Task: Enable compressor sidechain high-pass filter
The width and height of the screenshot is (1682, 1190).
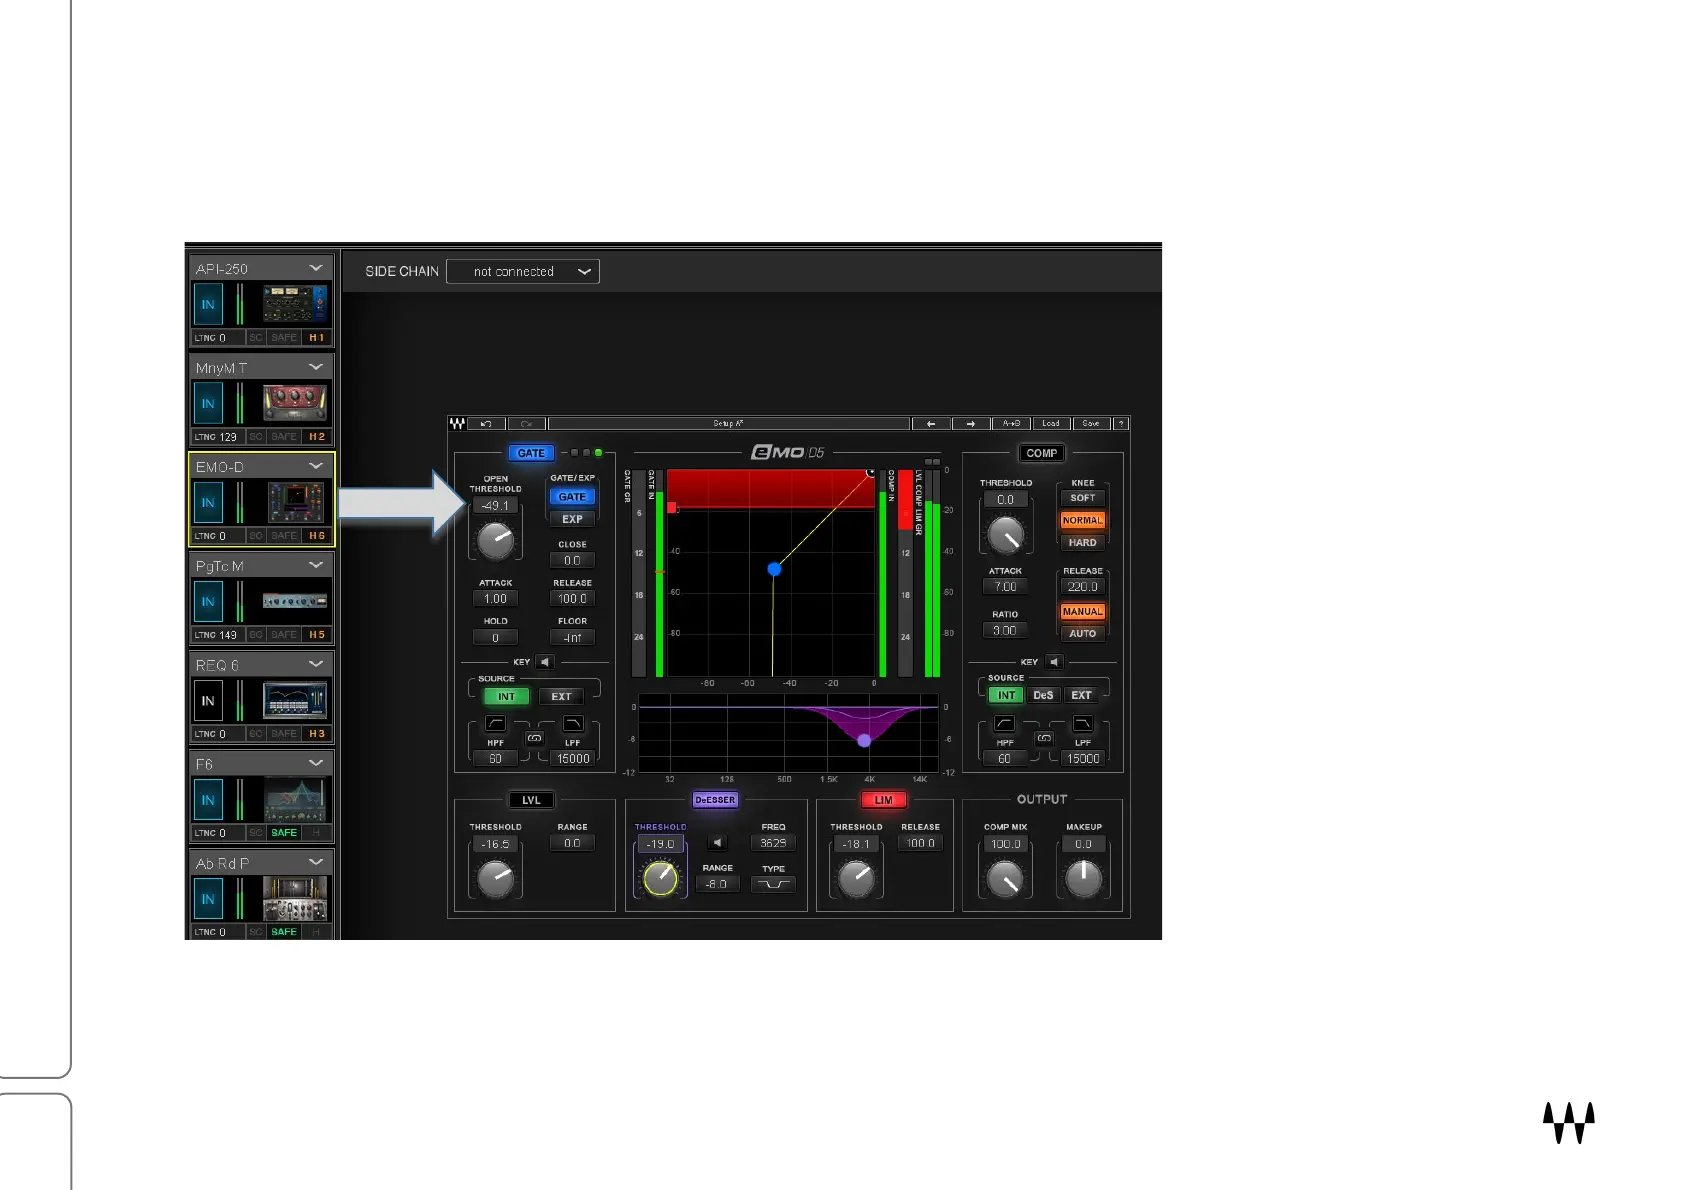Action: click(x=1005, y=723)
